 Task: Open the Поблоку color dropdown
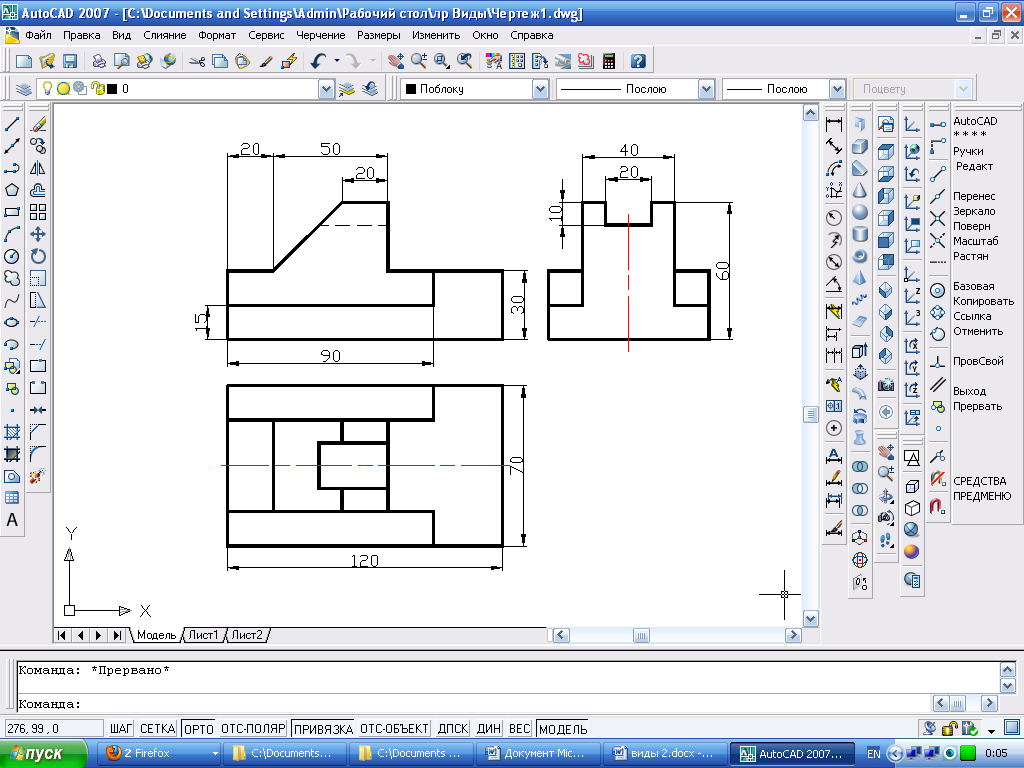(540, 89)
